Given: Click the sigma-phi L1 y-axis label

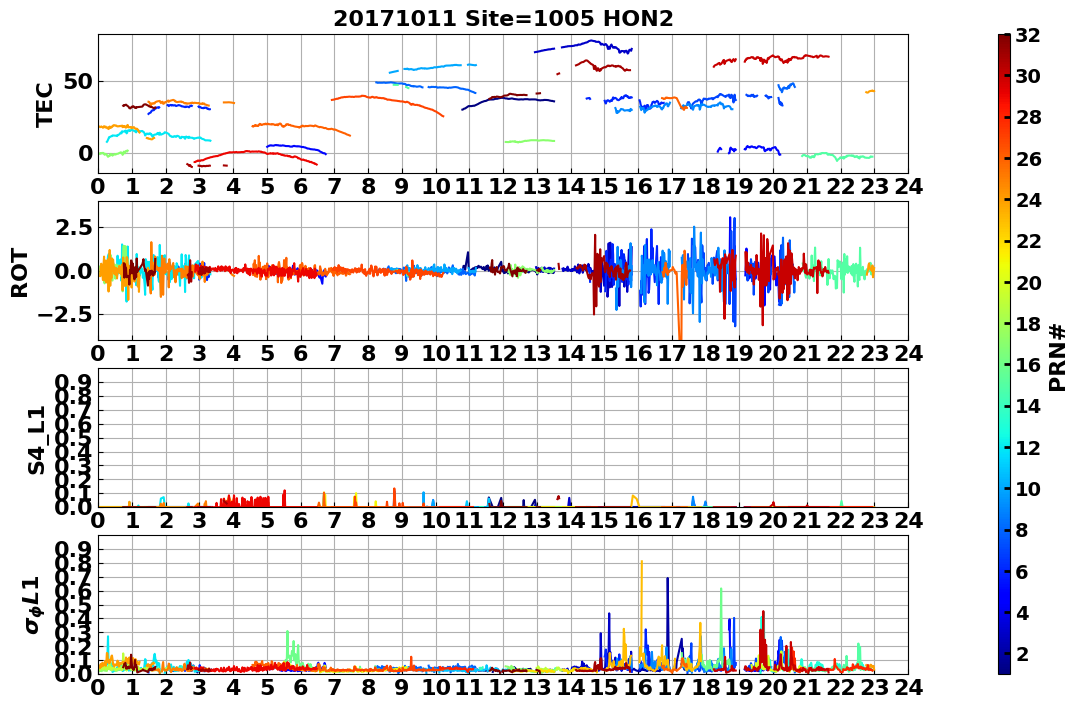Looking at the screenshot, I should pos(34,605).
